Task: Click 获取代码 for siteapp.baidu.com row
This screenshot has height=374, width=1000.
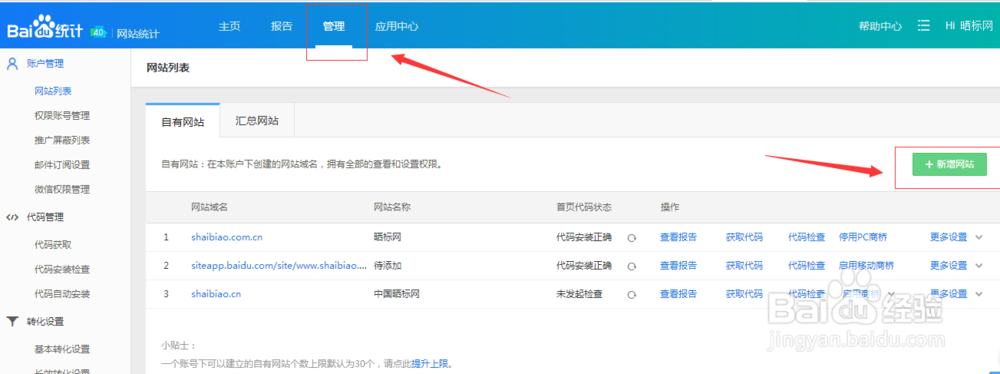Action: 744,266
